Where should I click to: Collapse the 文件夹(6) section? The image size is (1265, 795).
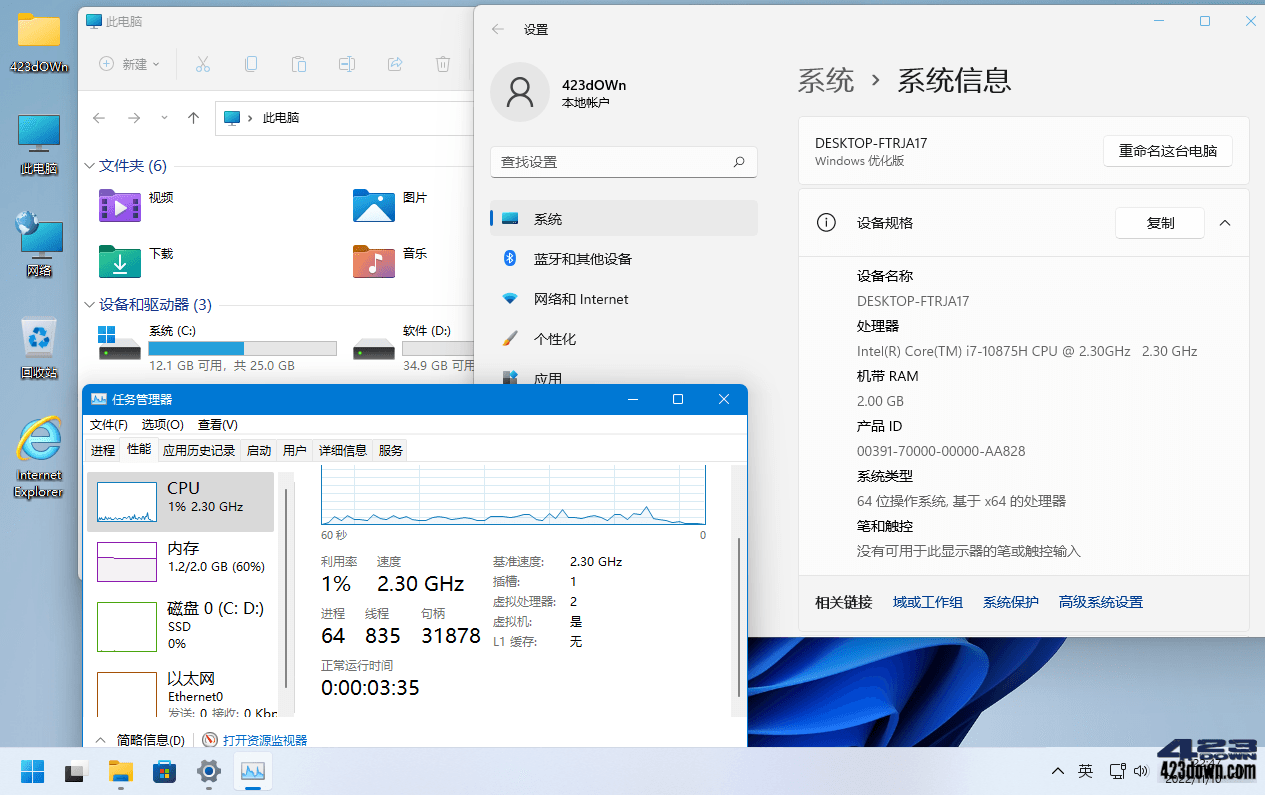pyautogui.click(x=89, y=165)
